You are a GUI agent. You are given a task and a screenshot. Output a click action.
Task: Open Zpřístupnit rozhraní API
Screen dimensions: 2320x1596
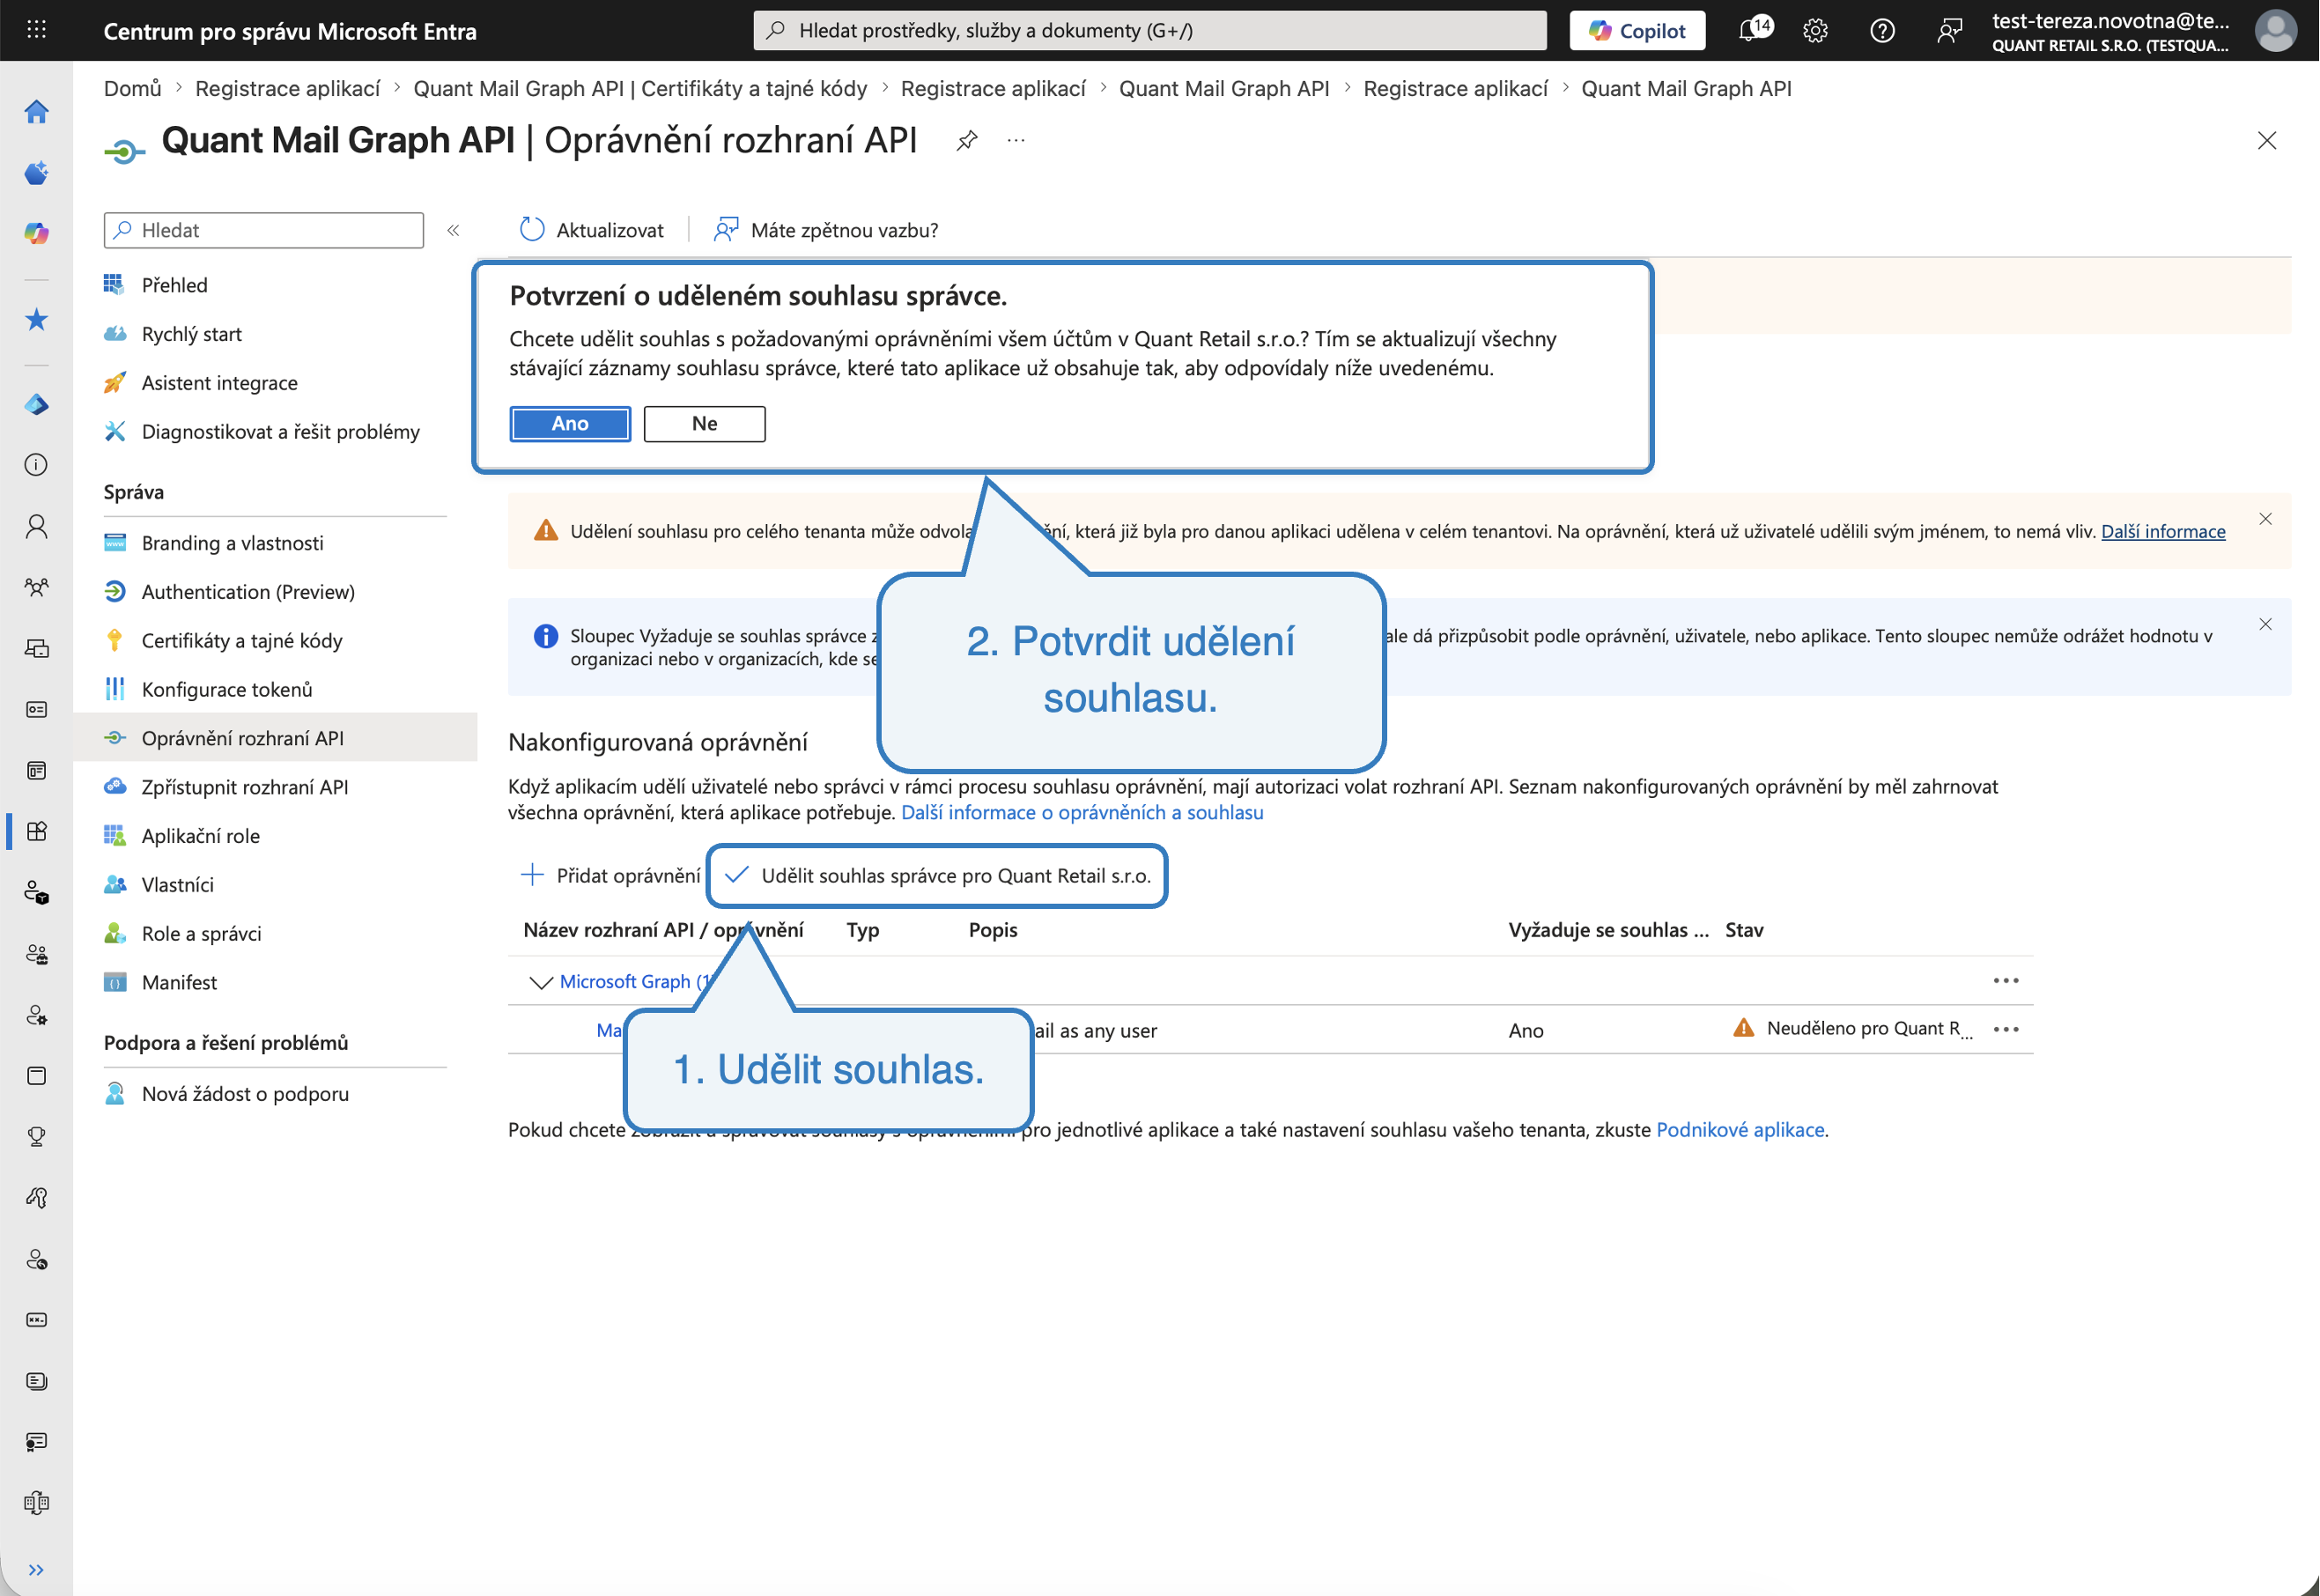(x=244, y=787)
